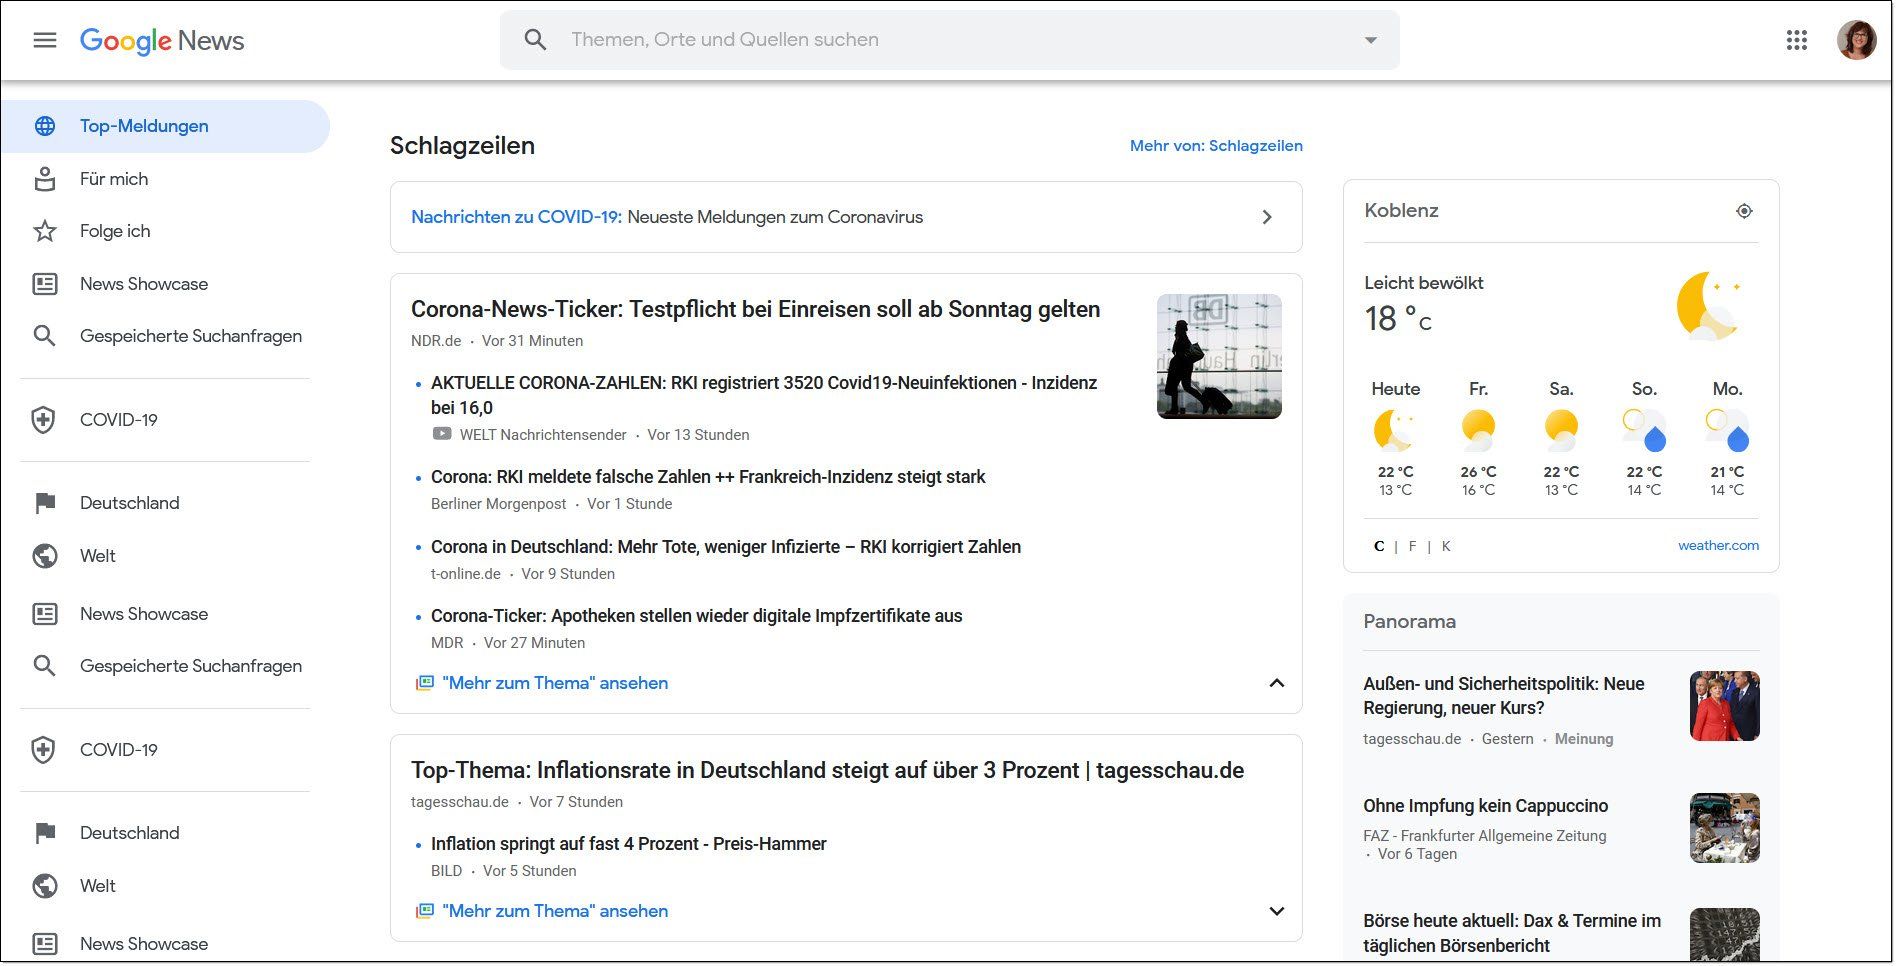1896x966 pixels.
Task: Open the Google apps grid launcher
Action: coord(1797,40)
